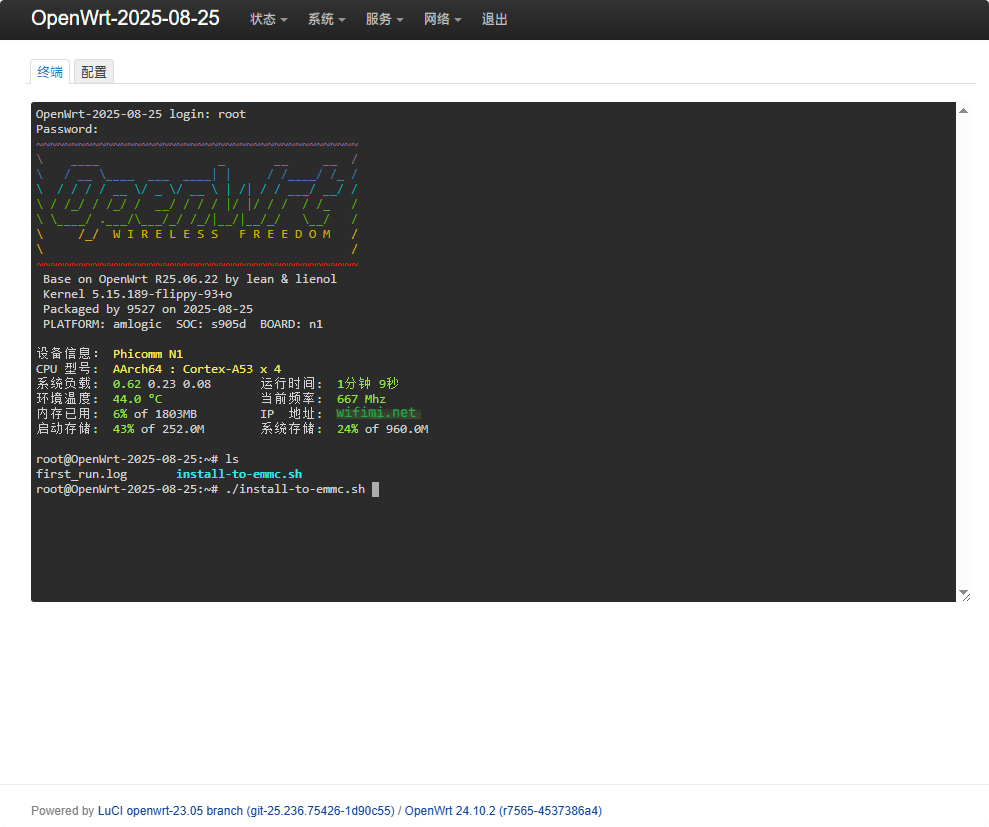Click the '43% of 252.0M' boot storage value

[x=158, y=429]
